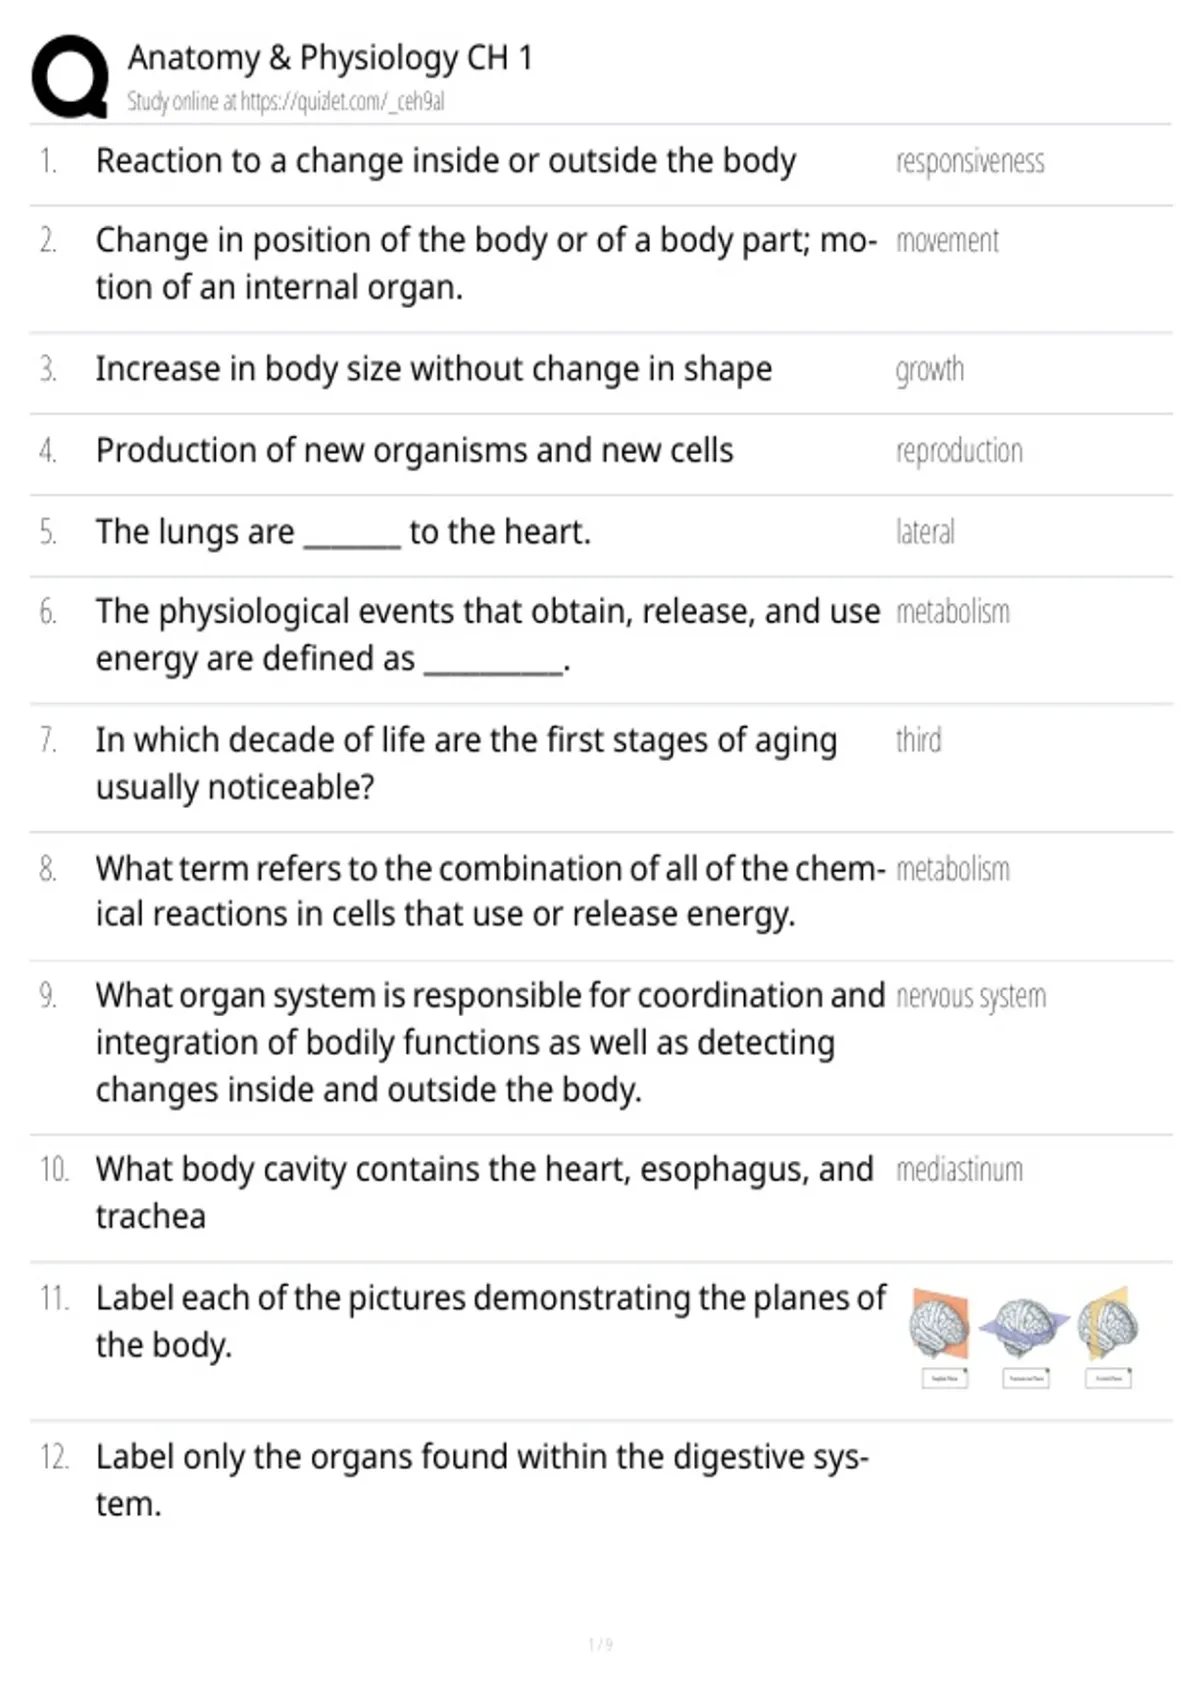Screen dimensions: 1200x1700
Task: Click the 'lateral' answer for item 5
Action: tap(925, 532)
